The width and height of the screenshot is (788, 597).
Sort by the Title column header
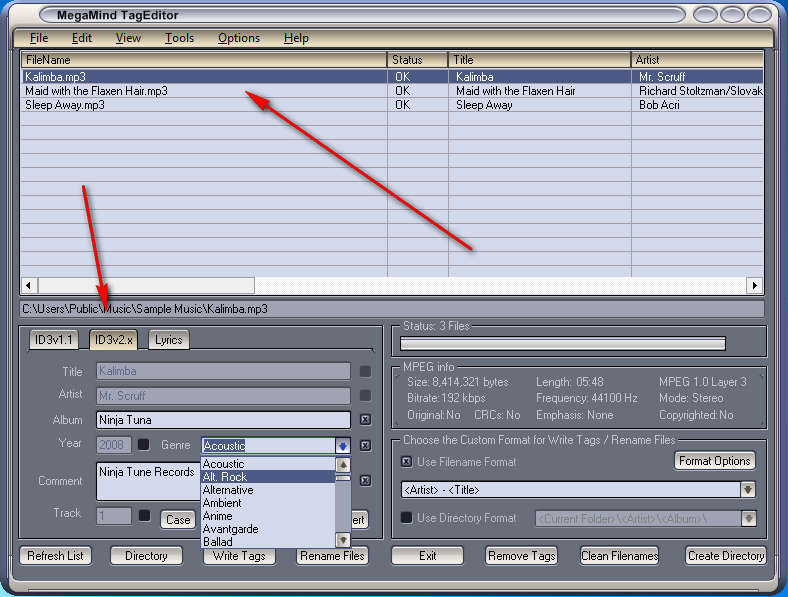(x=539, y=60)
